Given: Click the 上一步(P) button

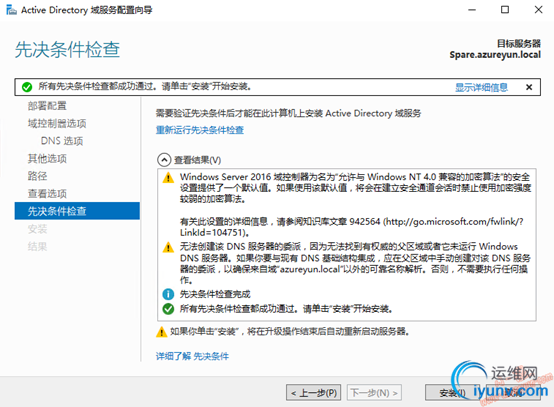Looking at the screenshot, I should (x=313, y=393).
